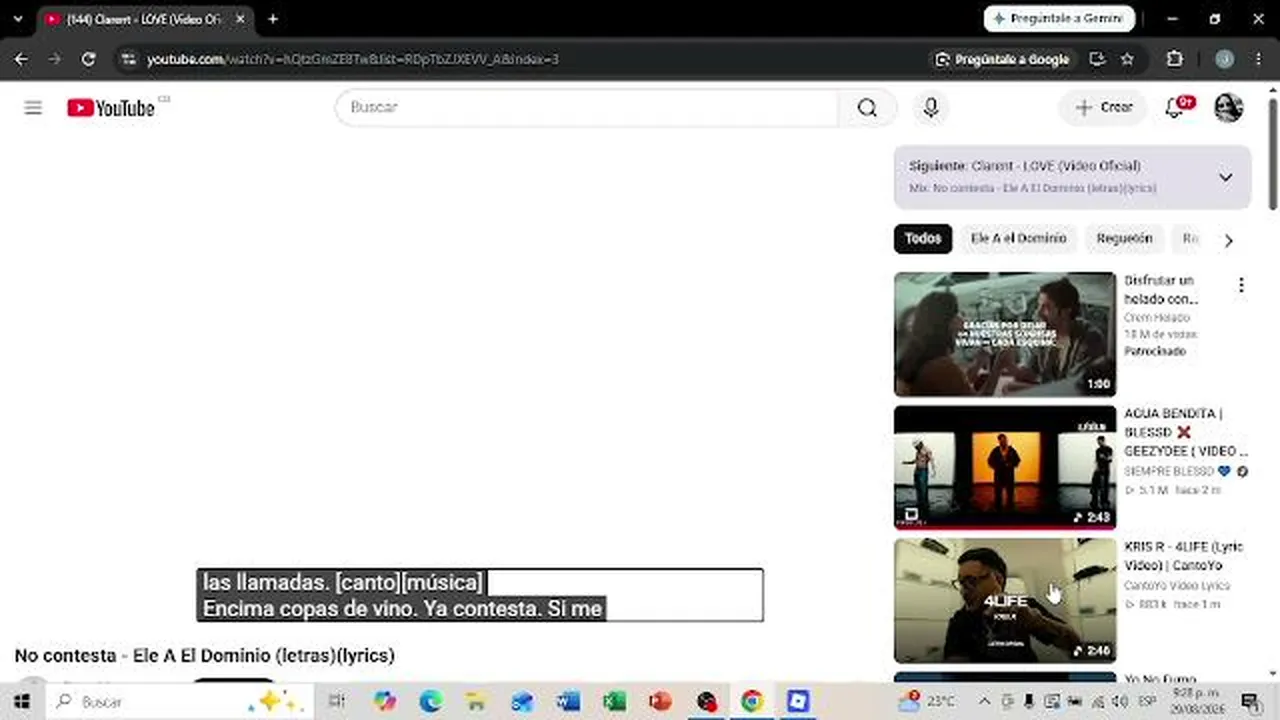Open the CantoYo Video Lyrics channel
The height and width of the screenshot is (720, 1280).
[x=1175, y=586]
